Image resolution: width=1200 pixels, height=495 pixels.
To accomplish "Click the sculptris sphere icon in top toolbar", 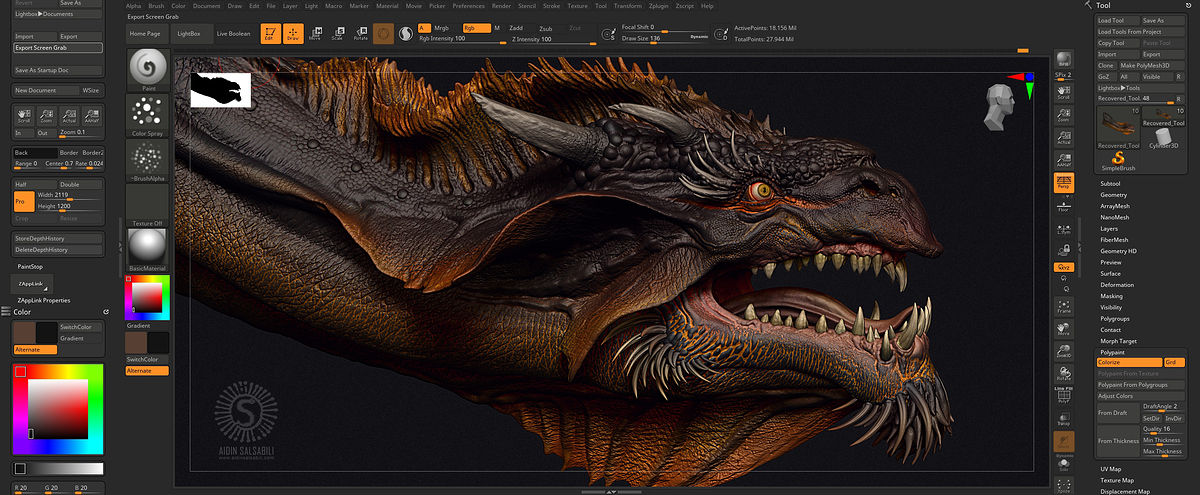I will click(x=407, y=33).
